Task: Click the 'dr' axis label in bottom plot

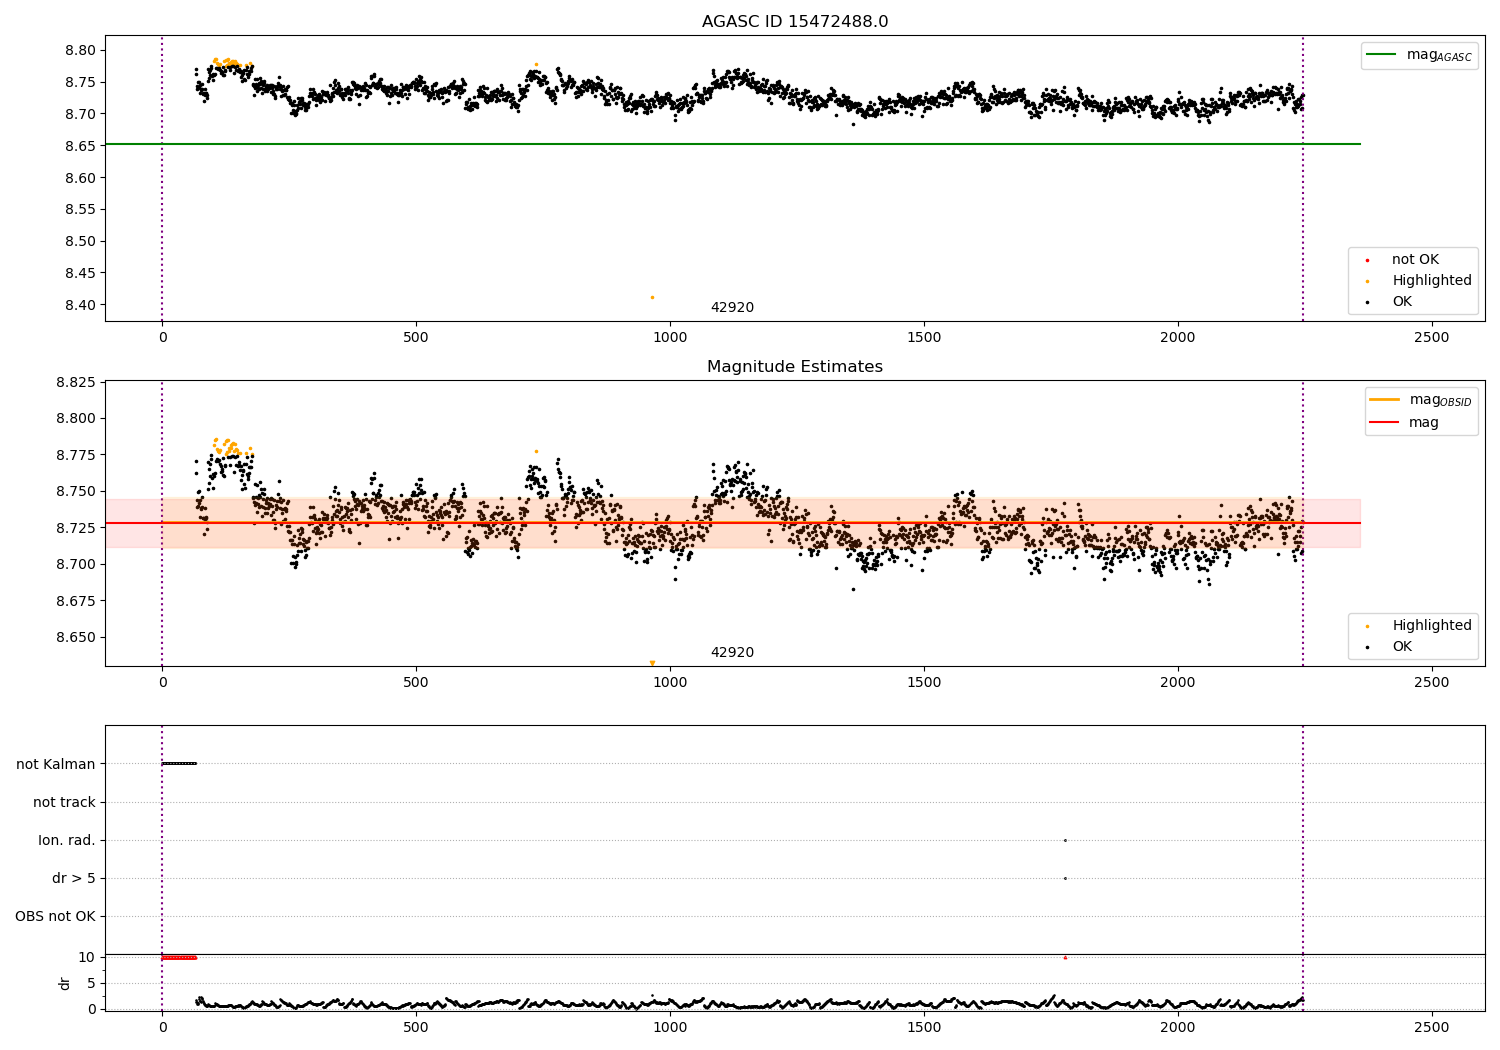Action: 65,983
